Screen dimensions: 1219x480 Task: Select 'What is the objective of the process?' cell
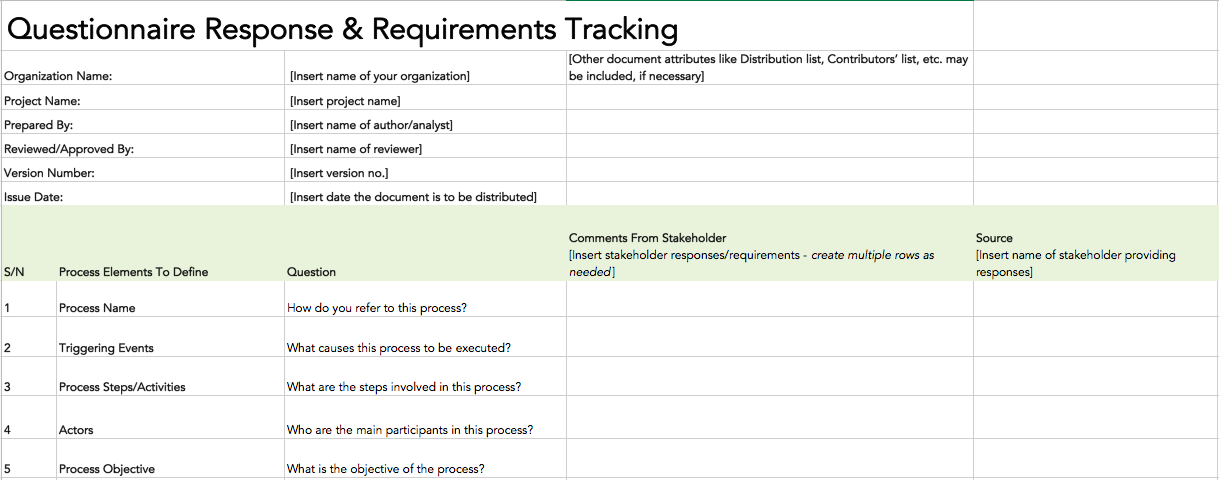pos(425,460)
